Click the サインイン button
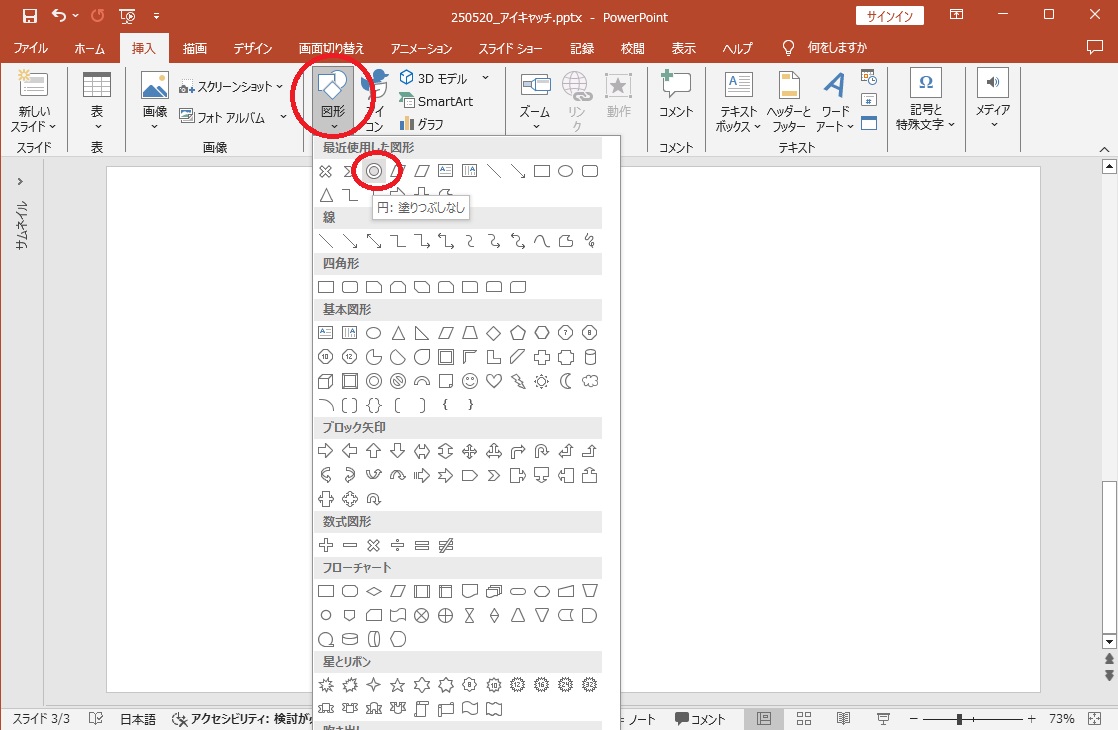The width and height of the screenshot is (1118, 730). pyautogui.click(x=889, y=16)
